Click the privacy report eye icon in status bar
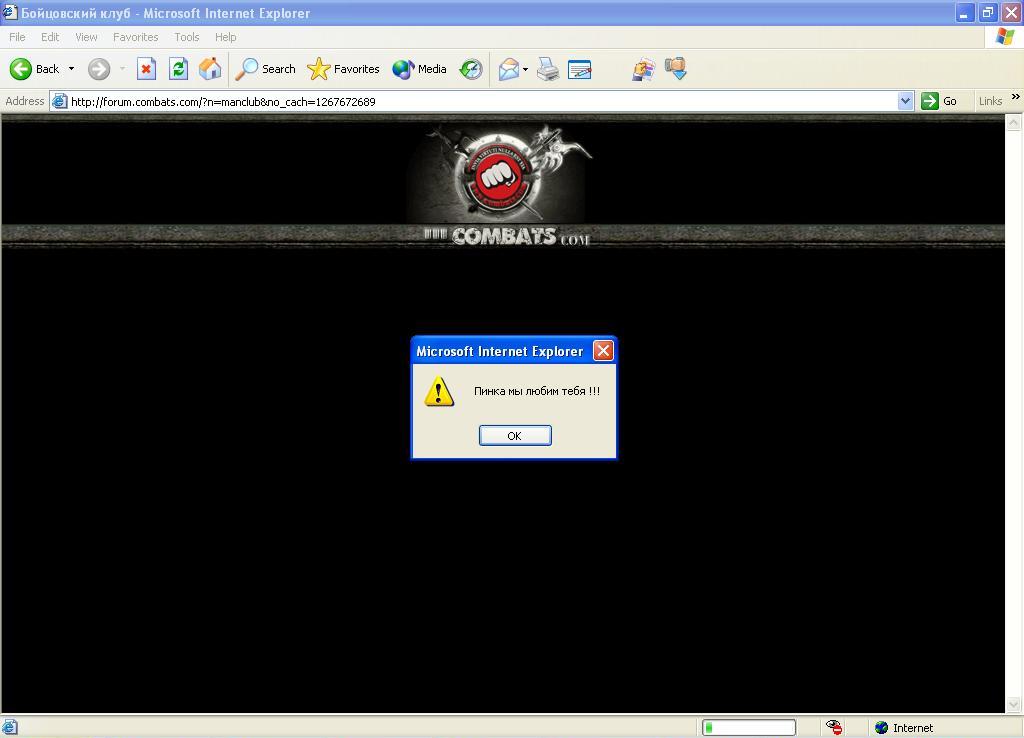Viewport: 1024px width, 738px height. [x=834, y=728]
